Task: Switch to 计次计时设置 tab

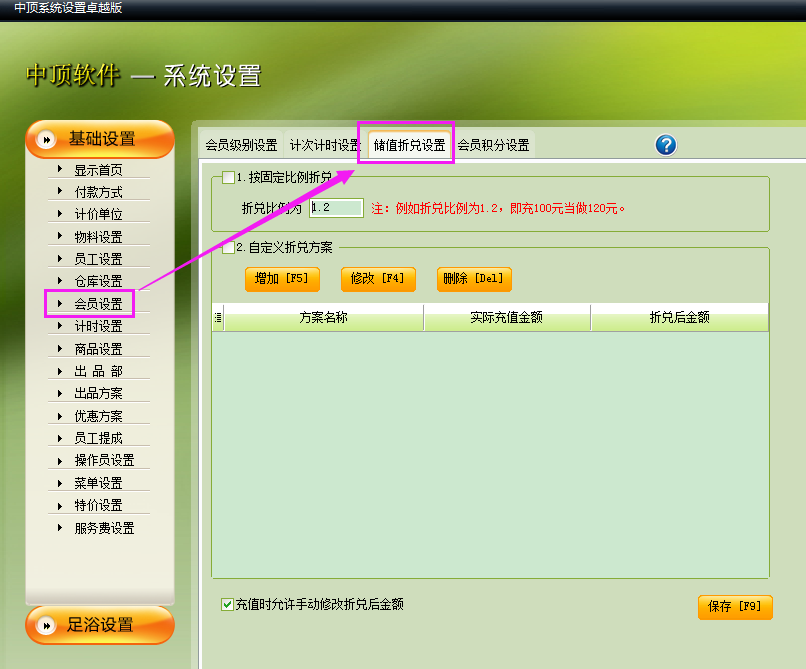Action: tap(324, 145)
